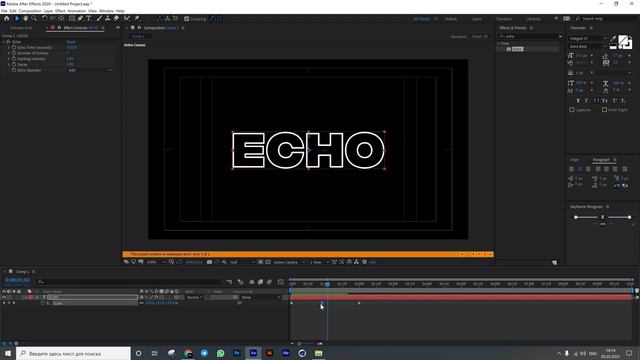Enable the Ligatures checkbox
Viewport: 640px width, 360px height.
[572, 110]
